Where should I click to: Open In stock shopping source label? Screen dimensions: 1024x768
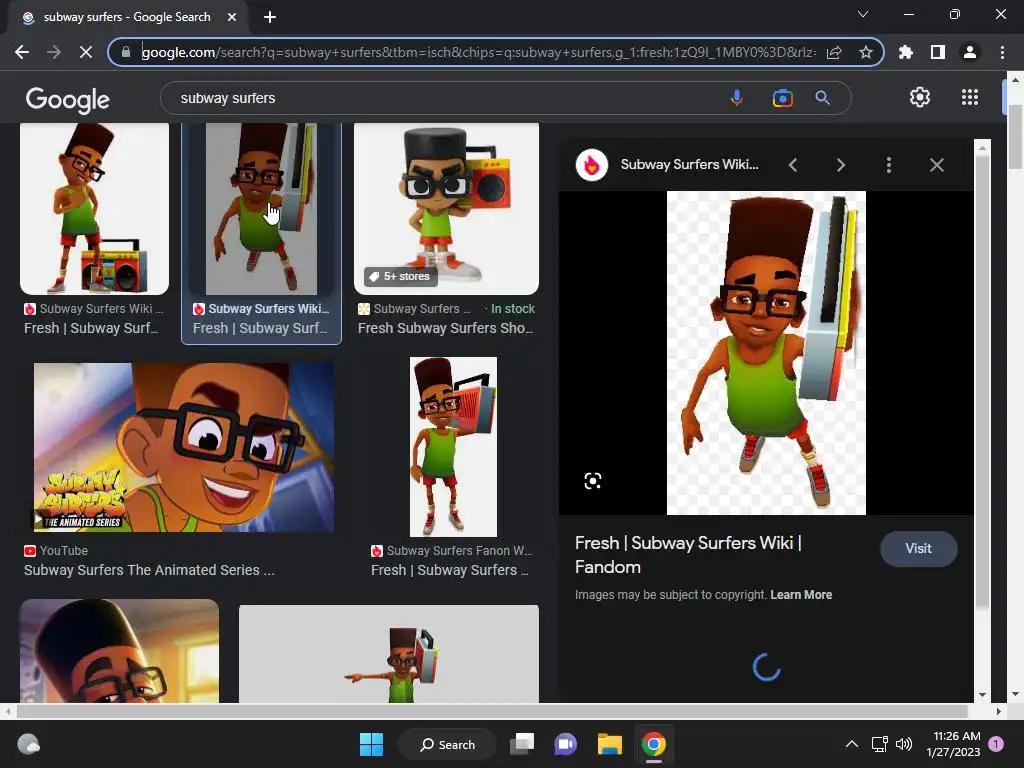click(513, 309)
